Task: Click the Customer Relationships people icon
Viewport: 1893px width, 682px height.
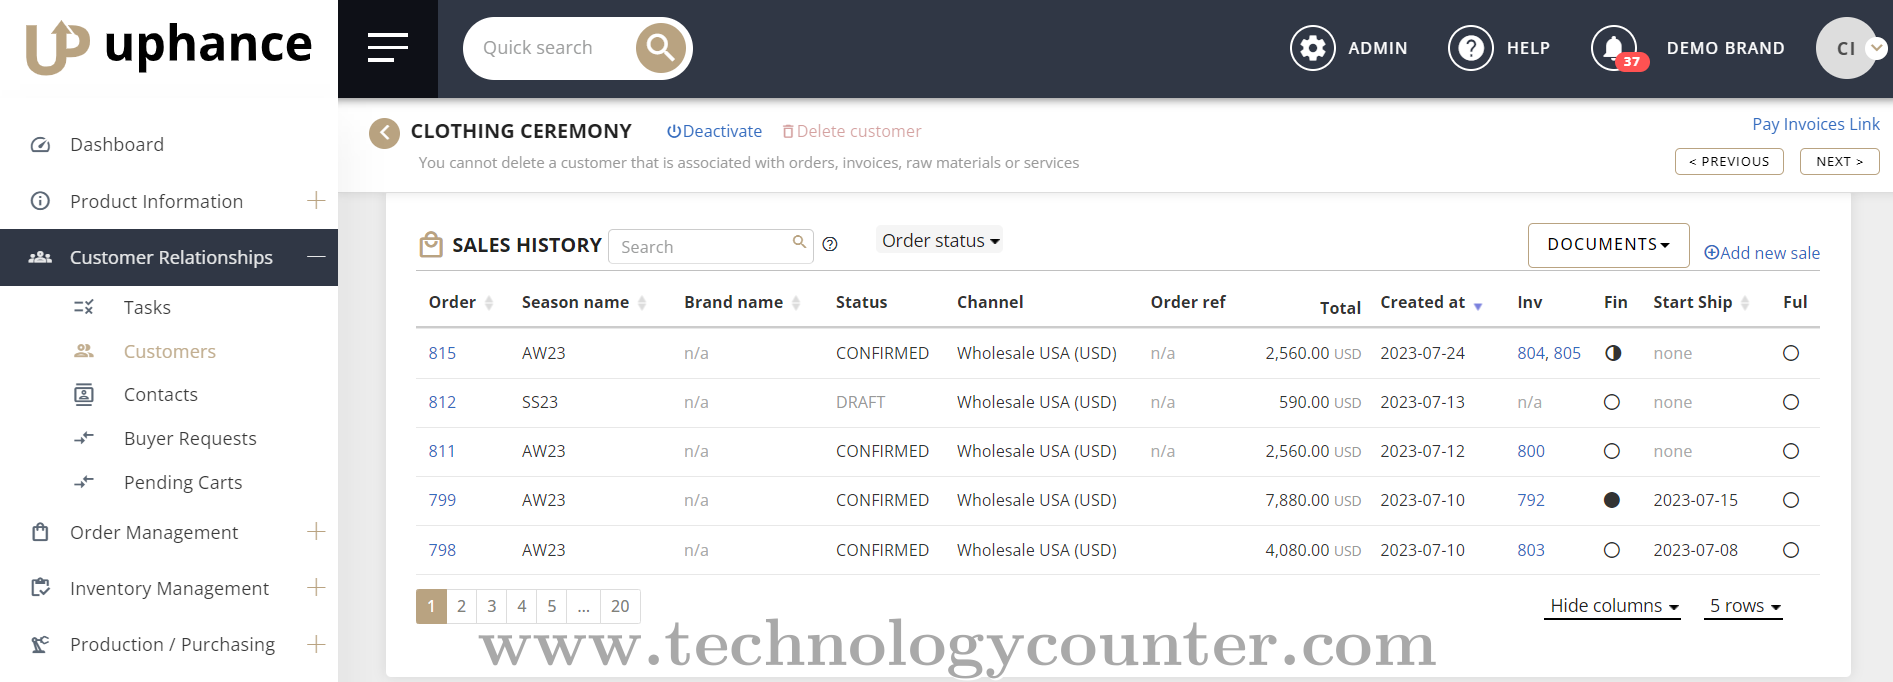Action: tap(40, 257)
